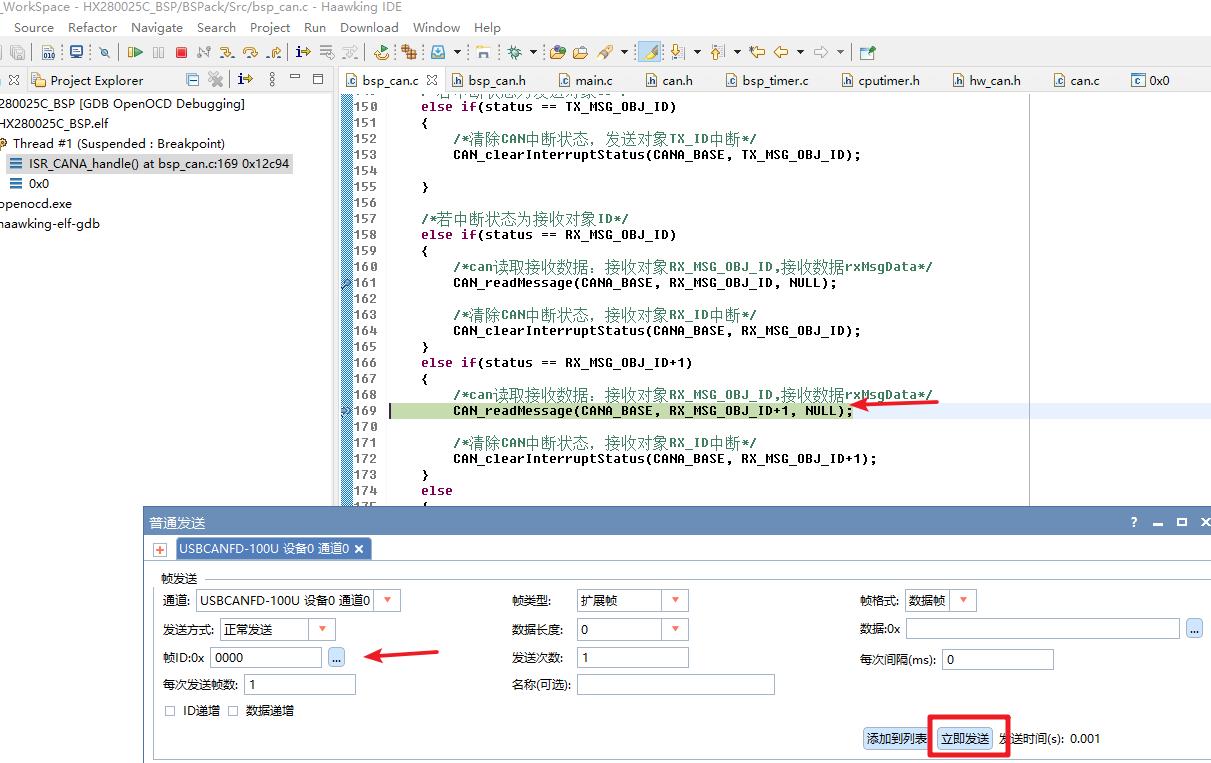Open the 帧类型 dropdown
The height and width of the screenshot is (763, 1211).
[x=675, y=601]
